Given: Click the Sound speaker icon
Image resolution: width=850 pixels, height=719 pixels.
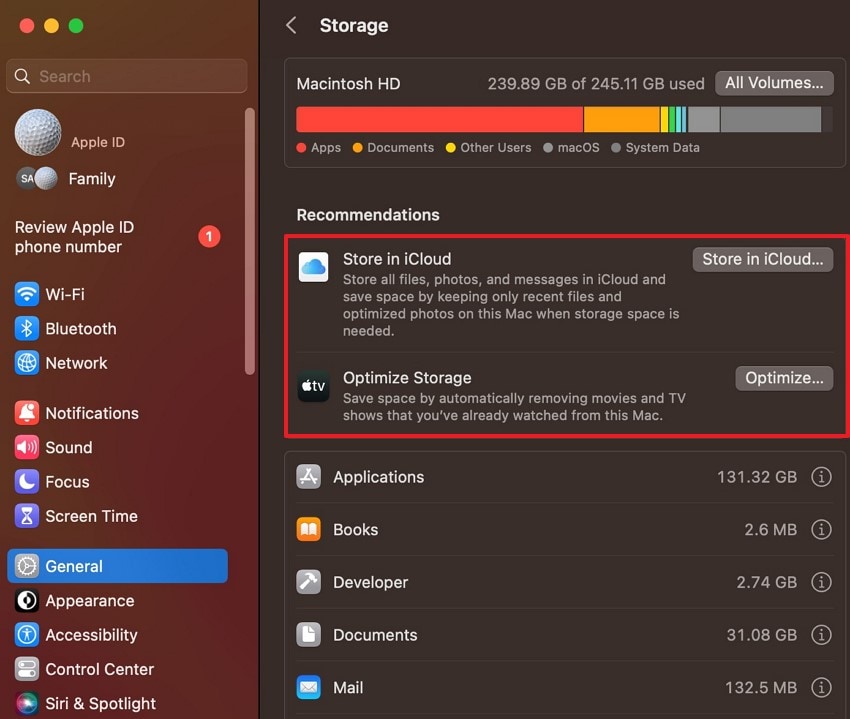Looking at the screenshot, I should point(27,447).
